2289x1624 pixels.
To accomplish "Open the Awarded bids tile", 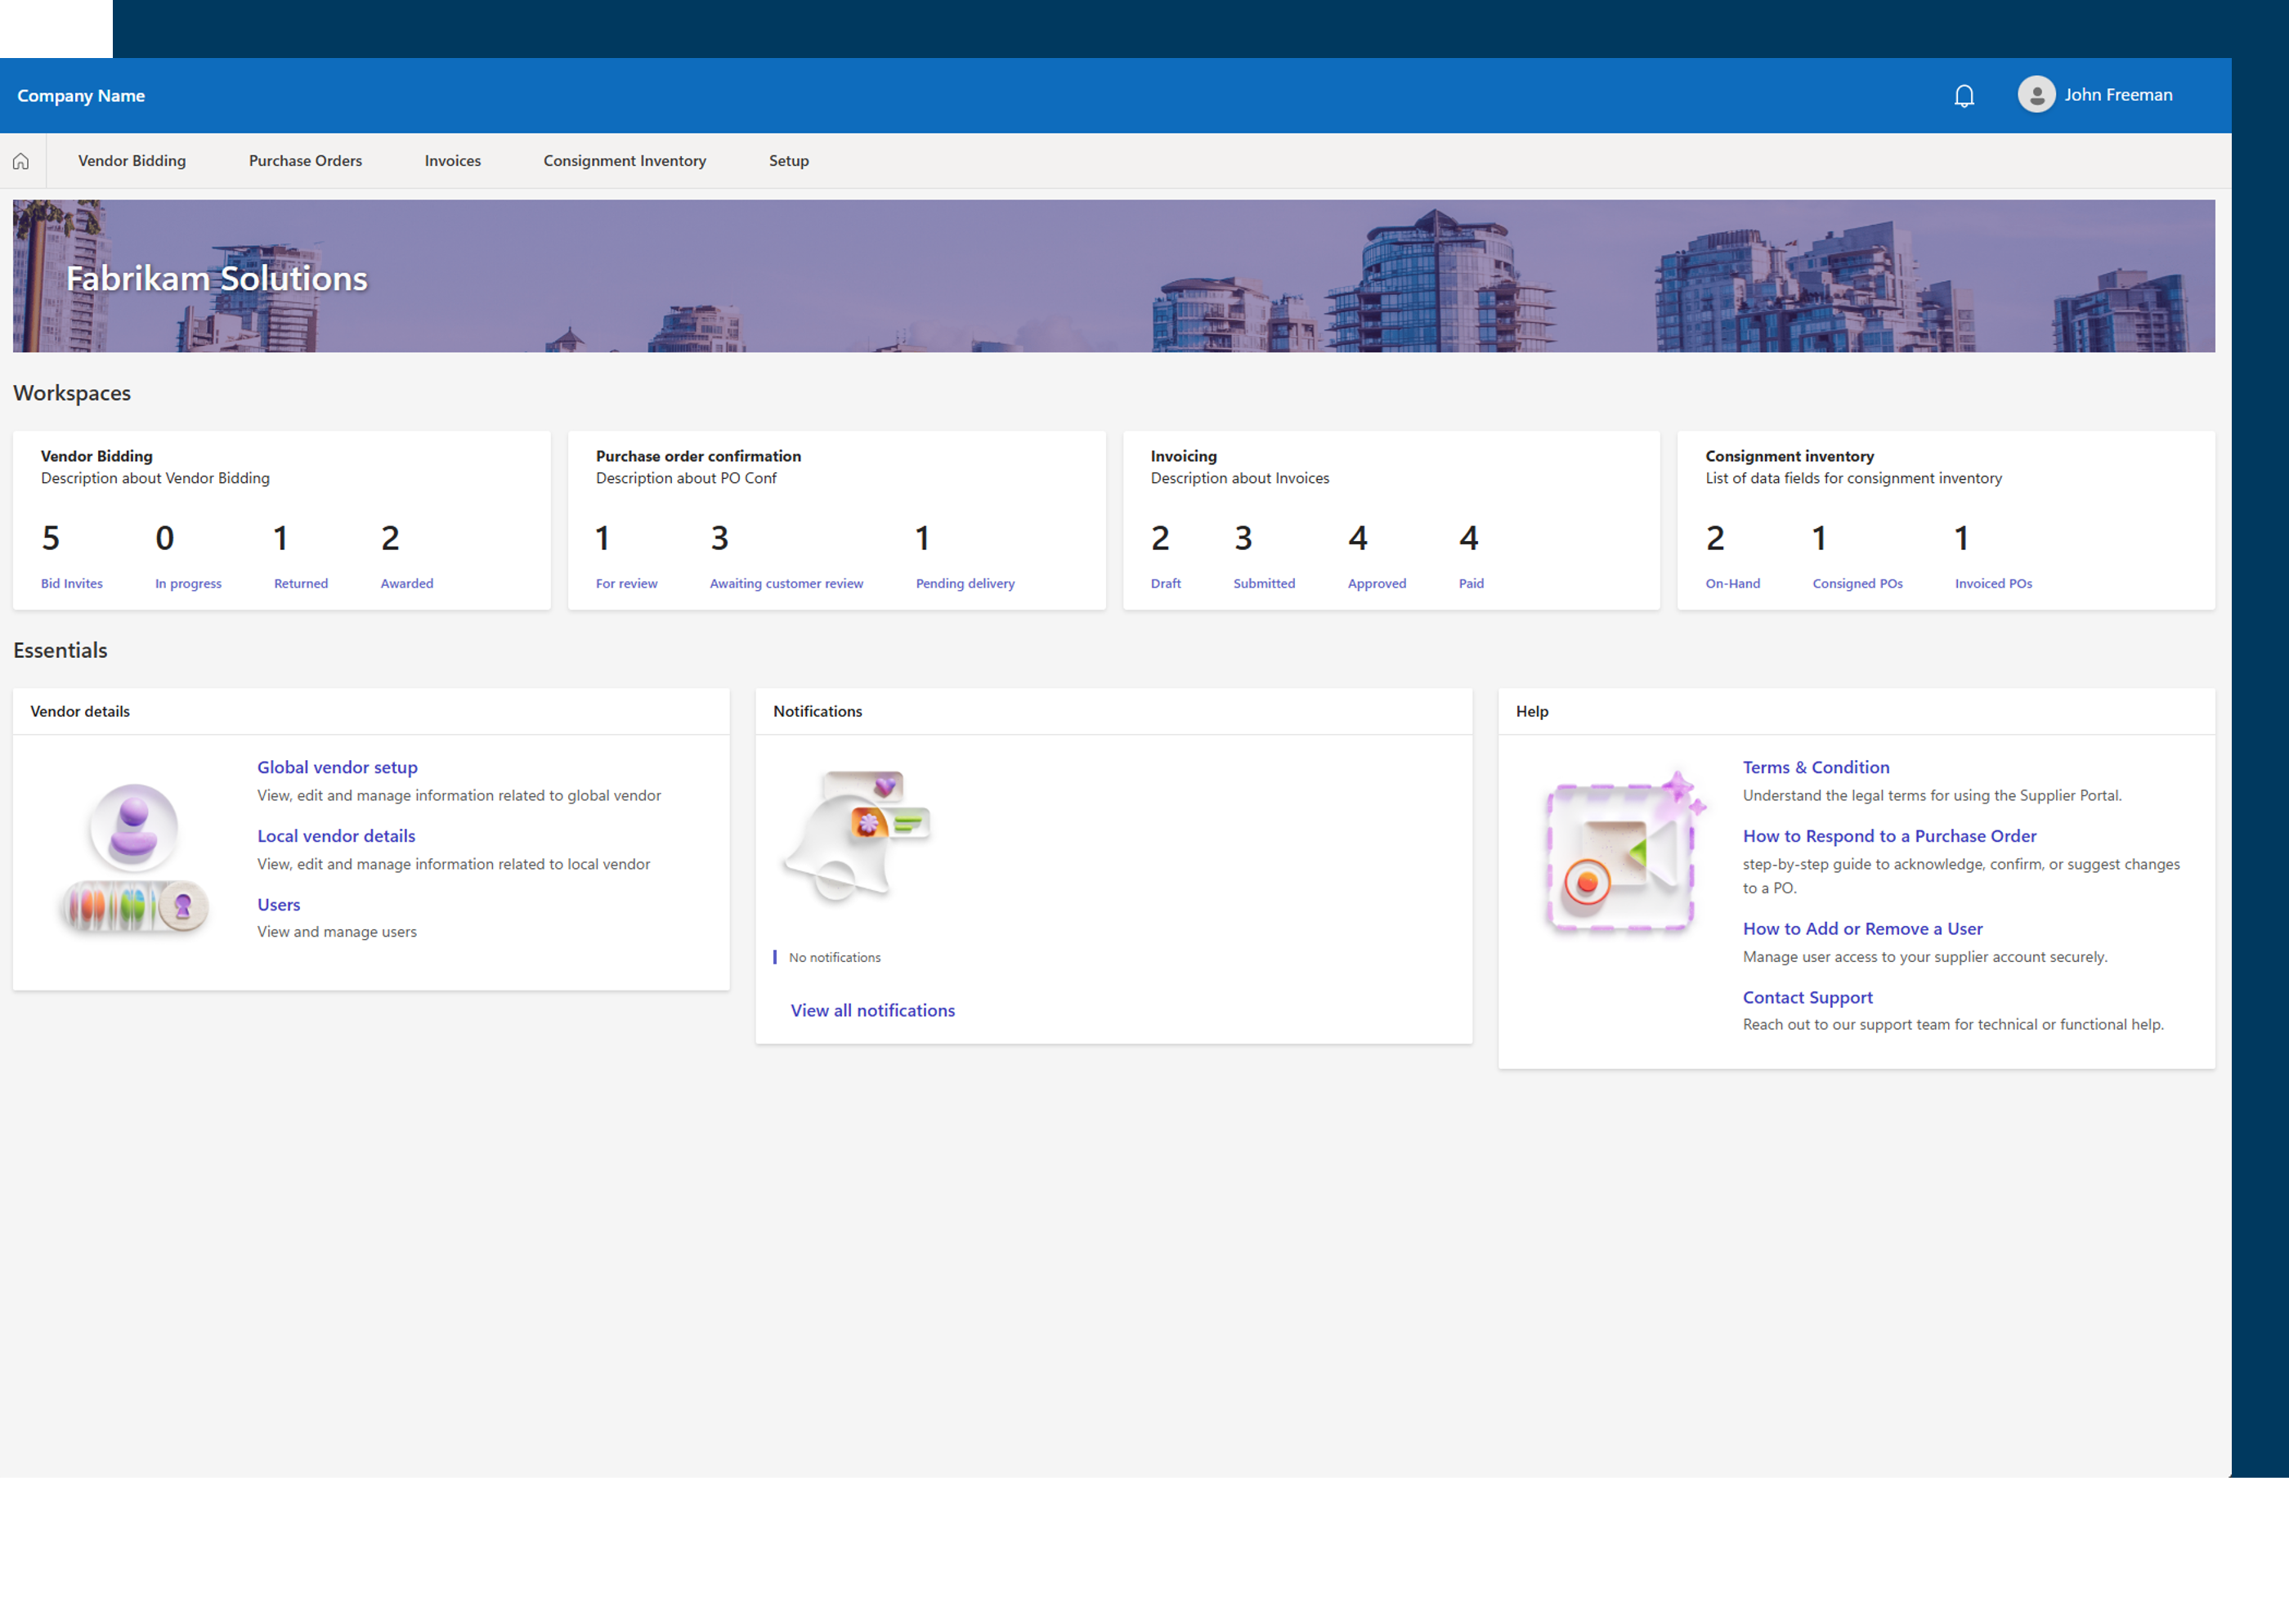I will click(407, 555).
